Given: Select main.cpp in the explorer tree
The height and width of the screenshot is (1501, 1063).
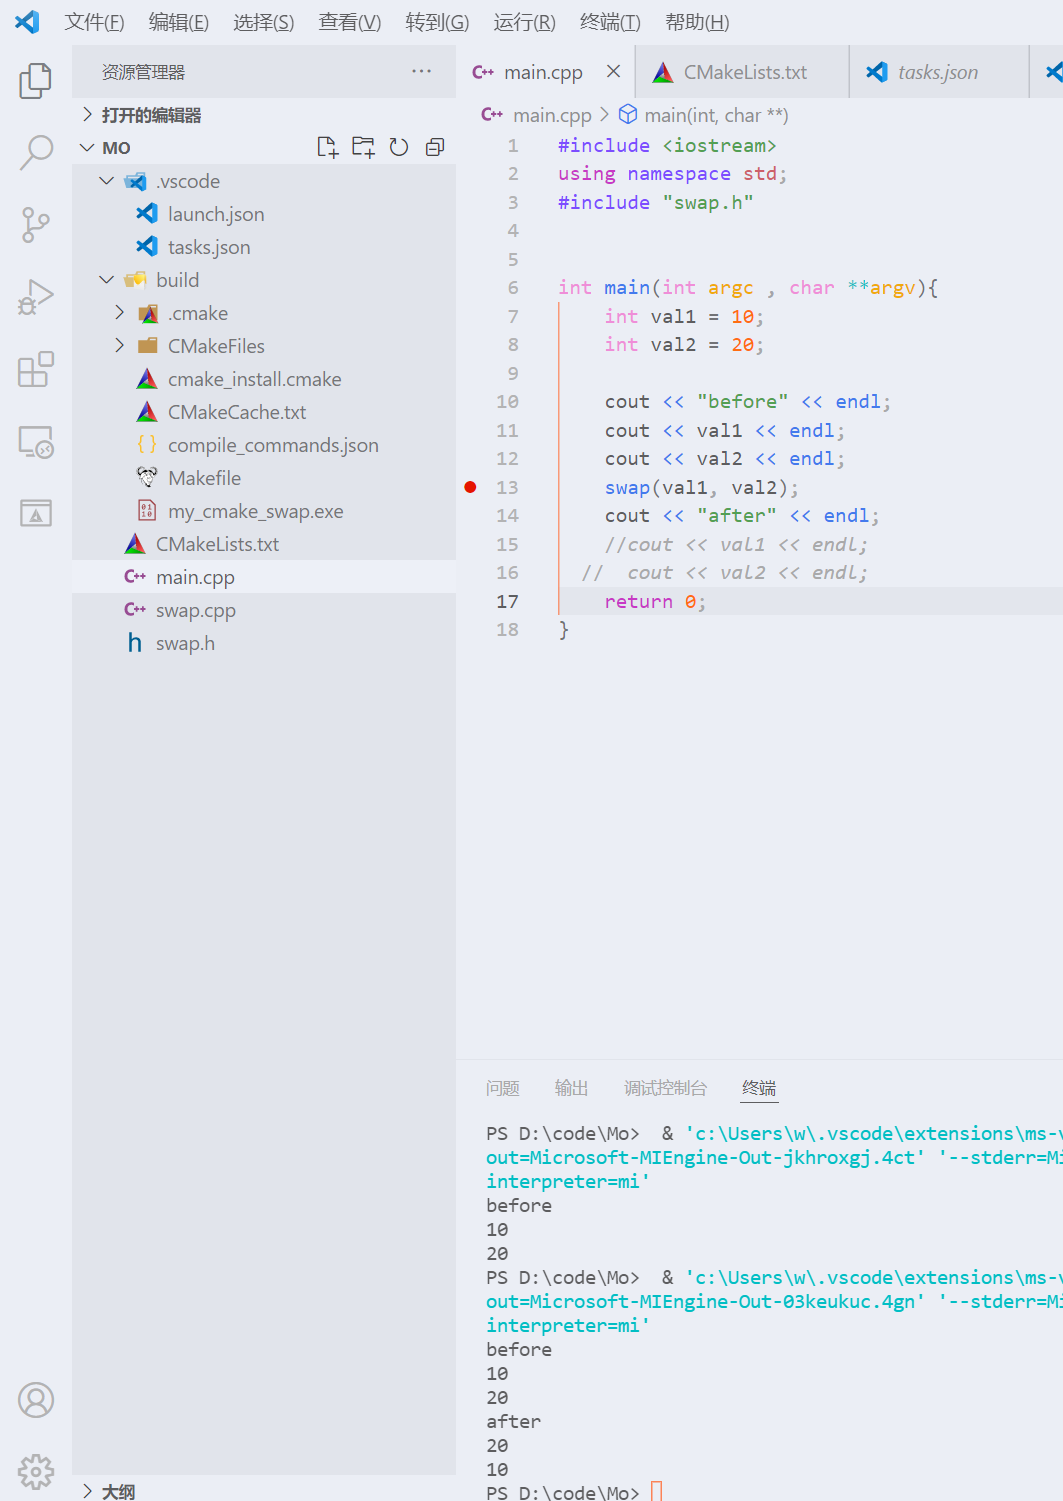Looking at the screenshot, I should [x=264, y=577].
